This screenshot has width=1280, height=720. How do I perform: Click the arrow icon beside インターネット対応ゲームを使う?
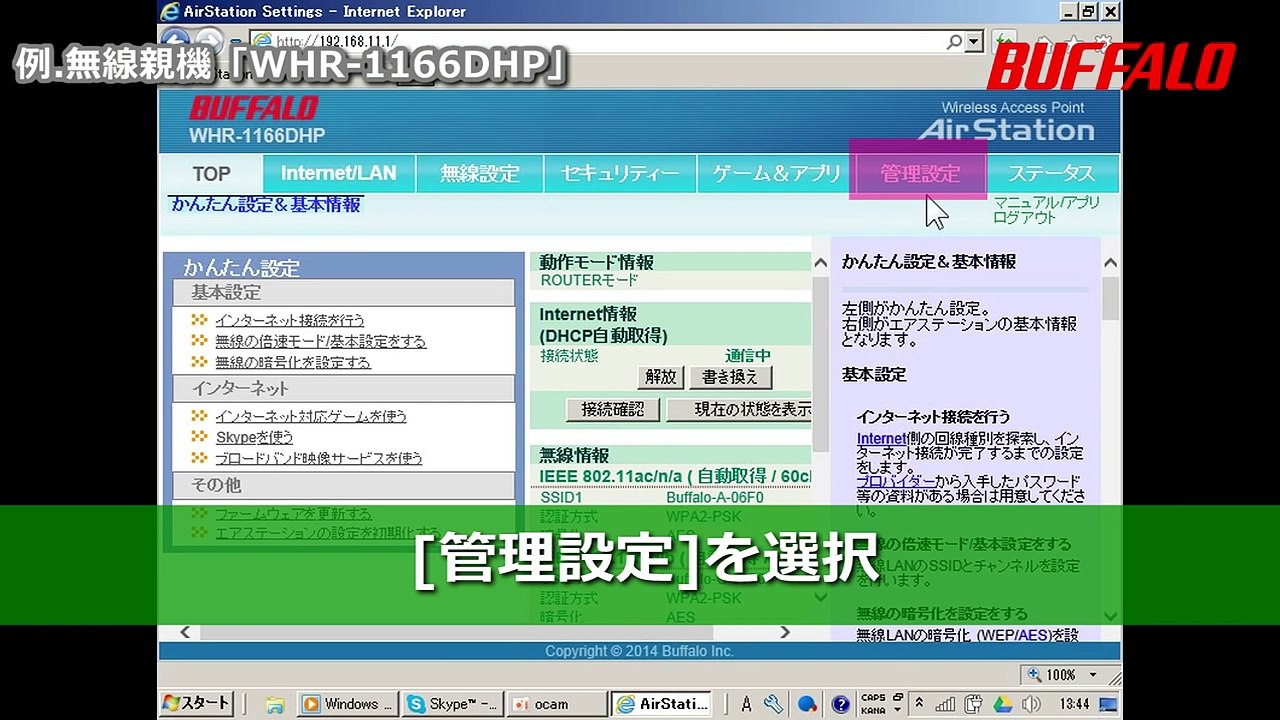pyautogui.click(x=199, y=416)
